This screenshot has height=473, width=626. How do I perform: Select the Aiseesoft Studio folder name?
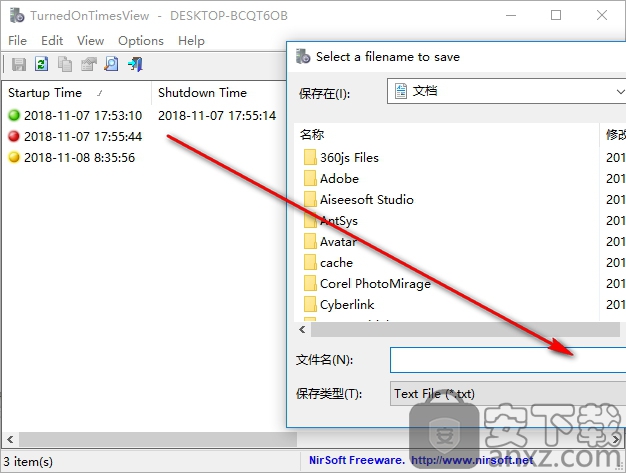(x=367, y=200)
